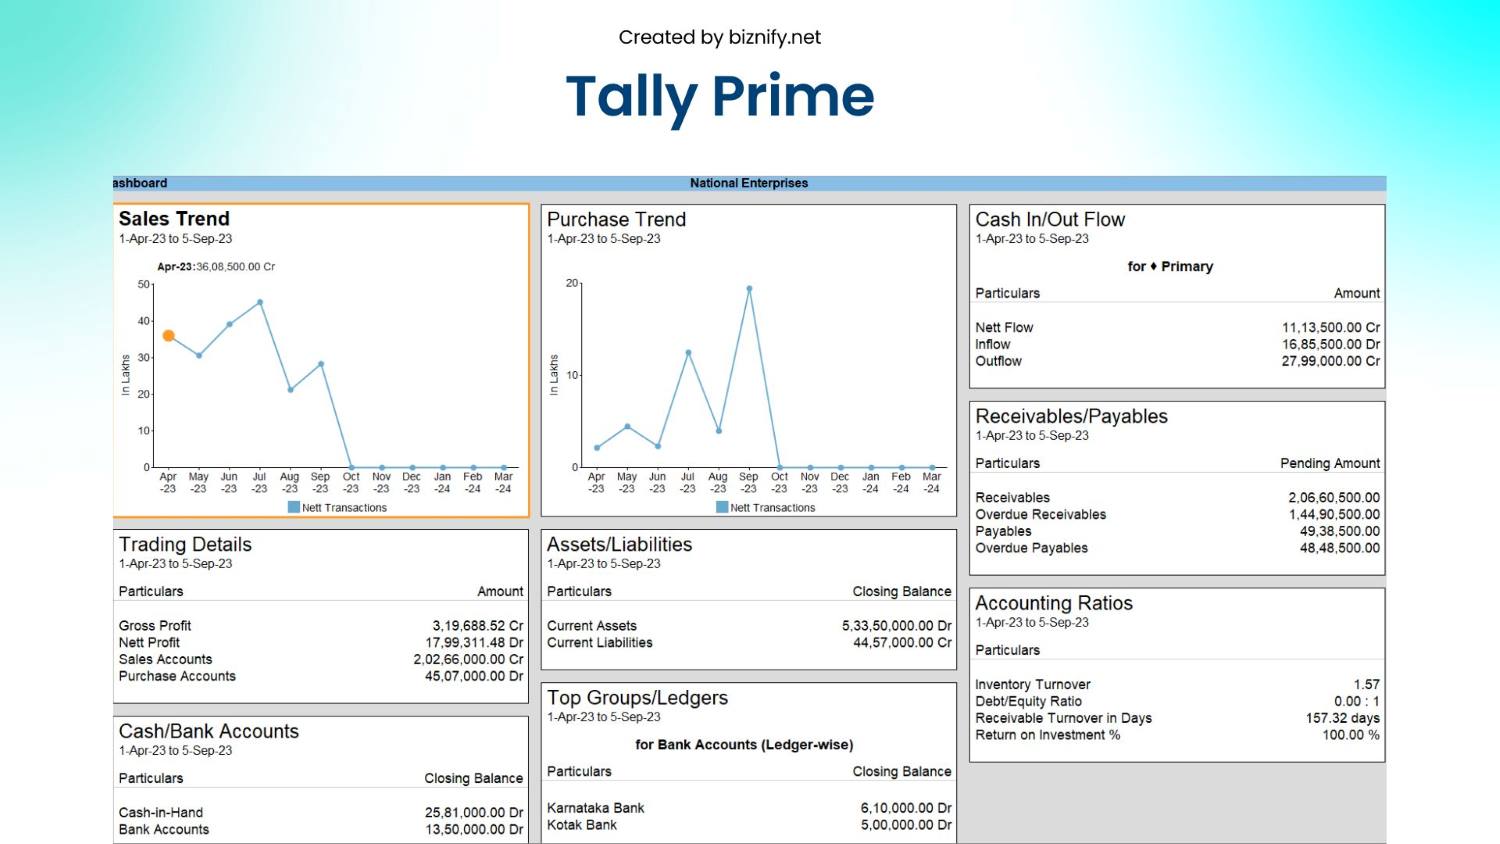Click the 'Created by biznify.net' text

pos(719,38)
